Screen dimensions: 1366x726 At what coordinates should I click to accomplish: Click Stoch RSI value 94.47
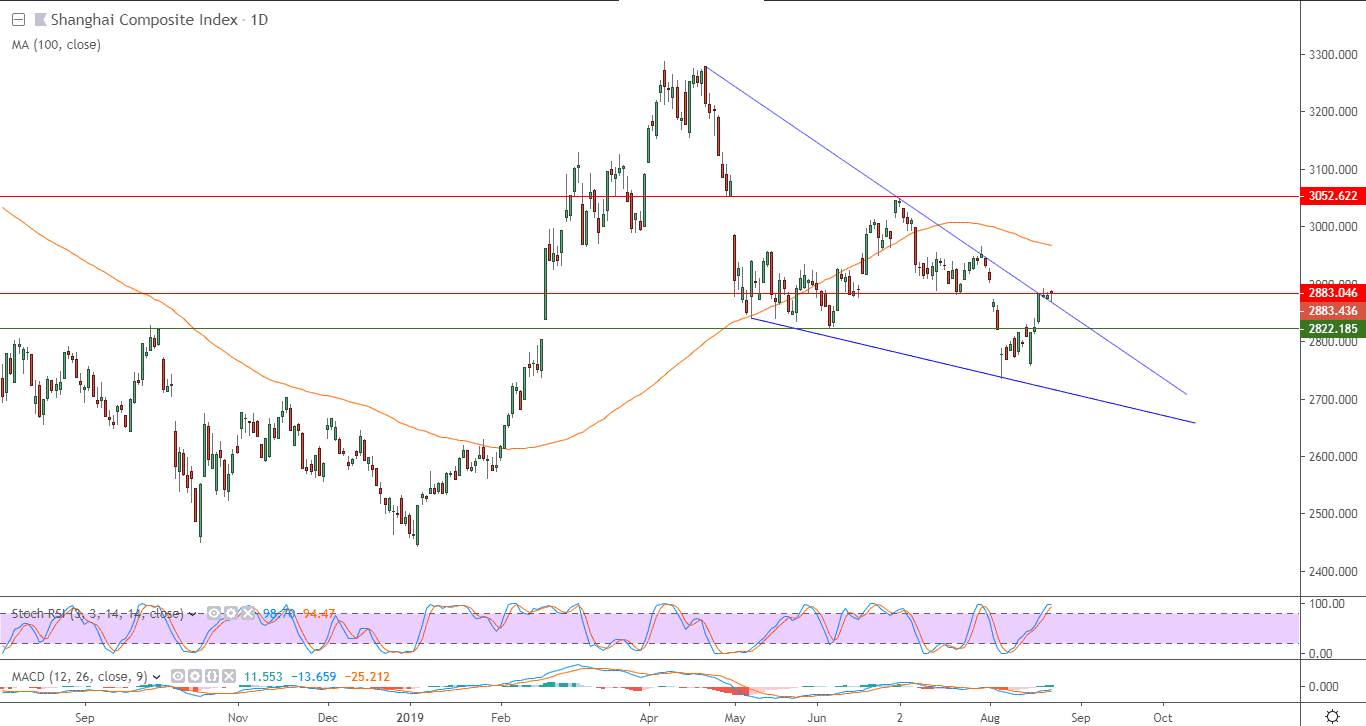click(x=319, y=613)
